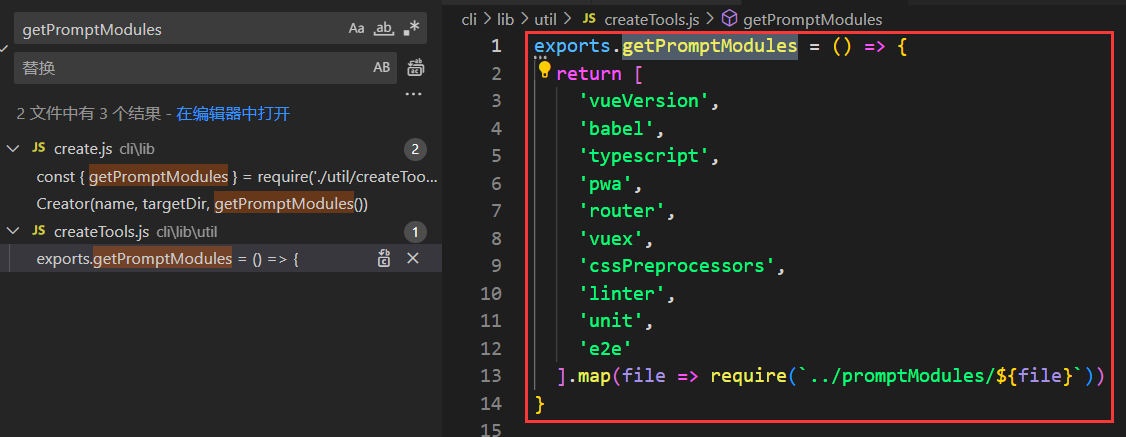Click the lightbulb code action icon

pos(544,70)
